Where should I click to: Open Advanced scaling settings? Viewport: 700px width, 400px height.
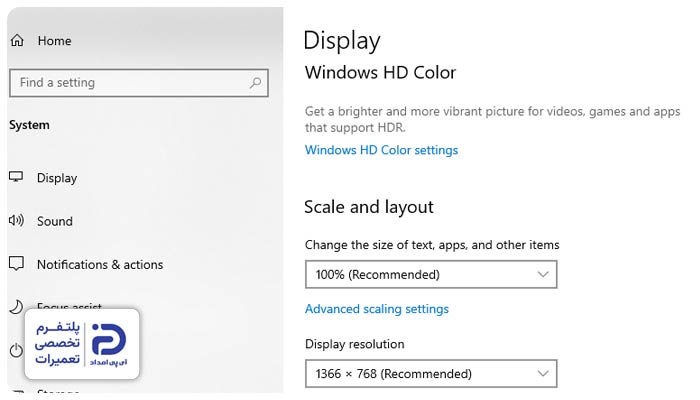coord(377,309)
